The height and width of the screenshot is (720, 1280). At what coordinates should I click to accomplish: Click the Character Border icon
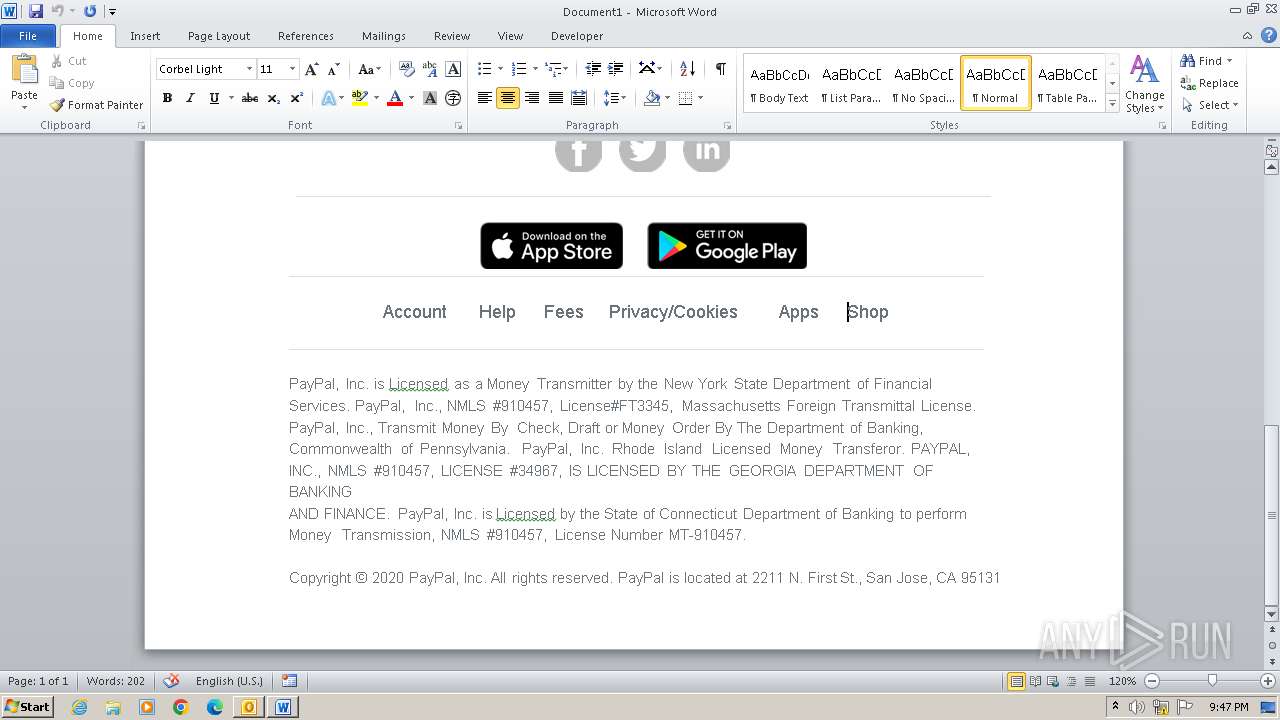pos(453,69)
